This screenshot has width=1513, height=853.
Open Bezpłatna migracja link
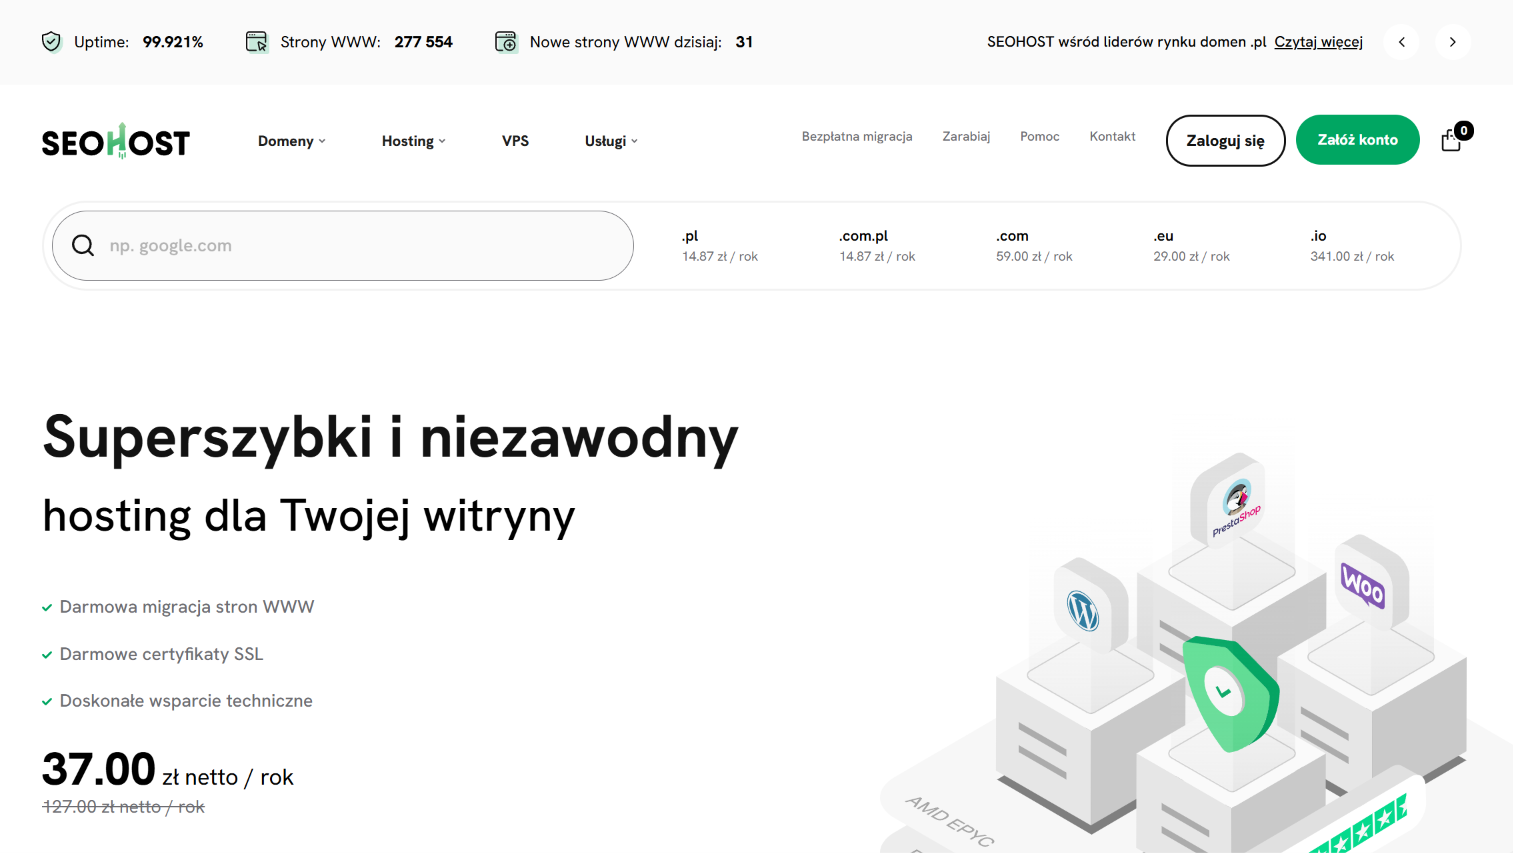tap(857, 136)
